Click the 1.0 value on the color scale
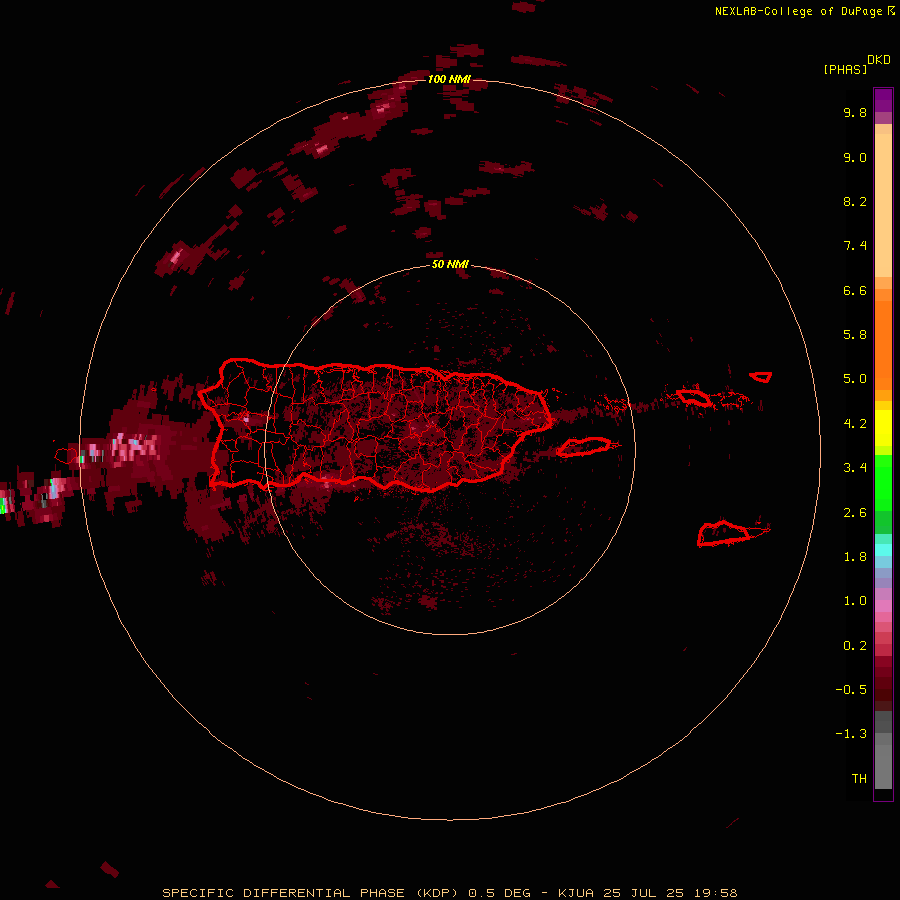This screenshot has height=900, width=900. coord(855,601)
